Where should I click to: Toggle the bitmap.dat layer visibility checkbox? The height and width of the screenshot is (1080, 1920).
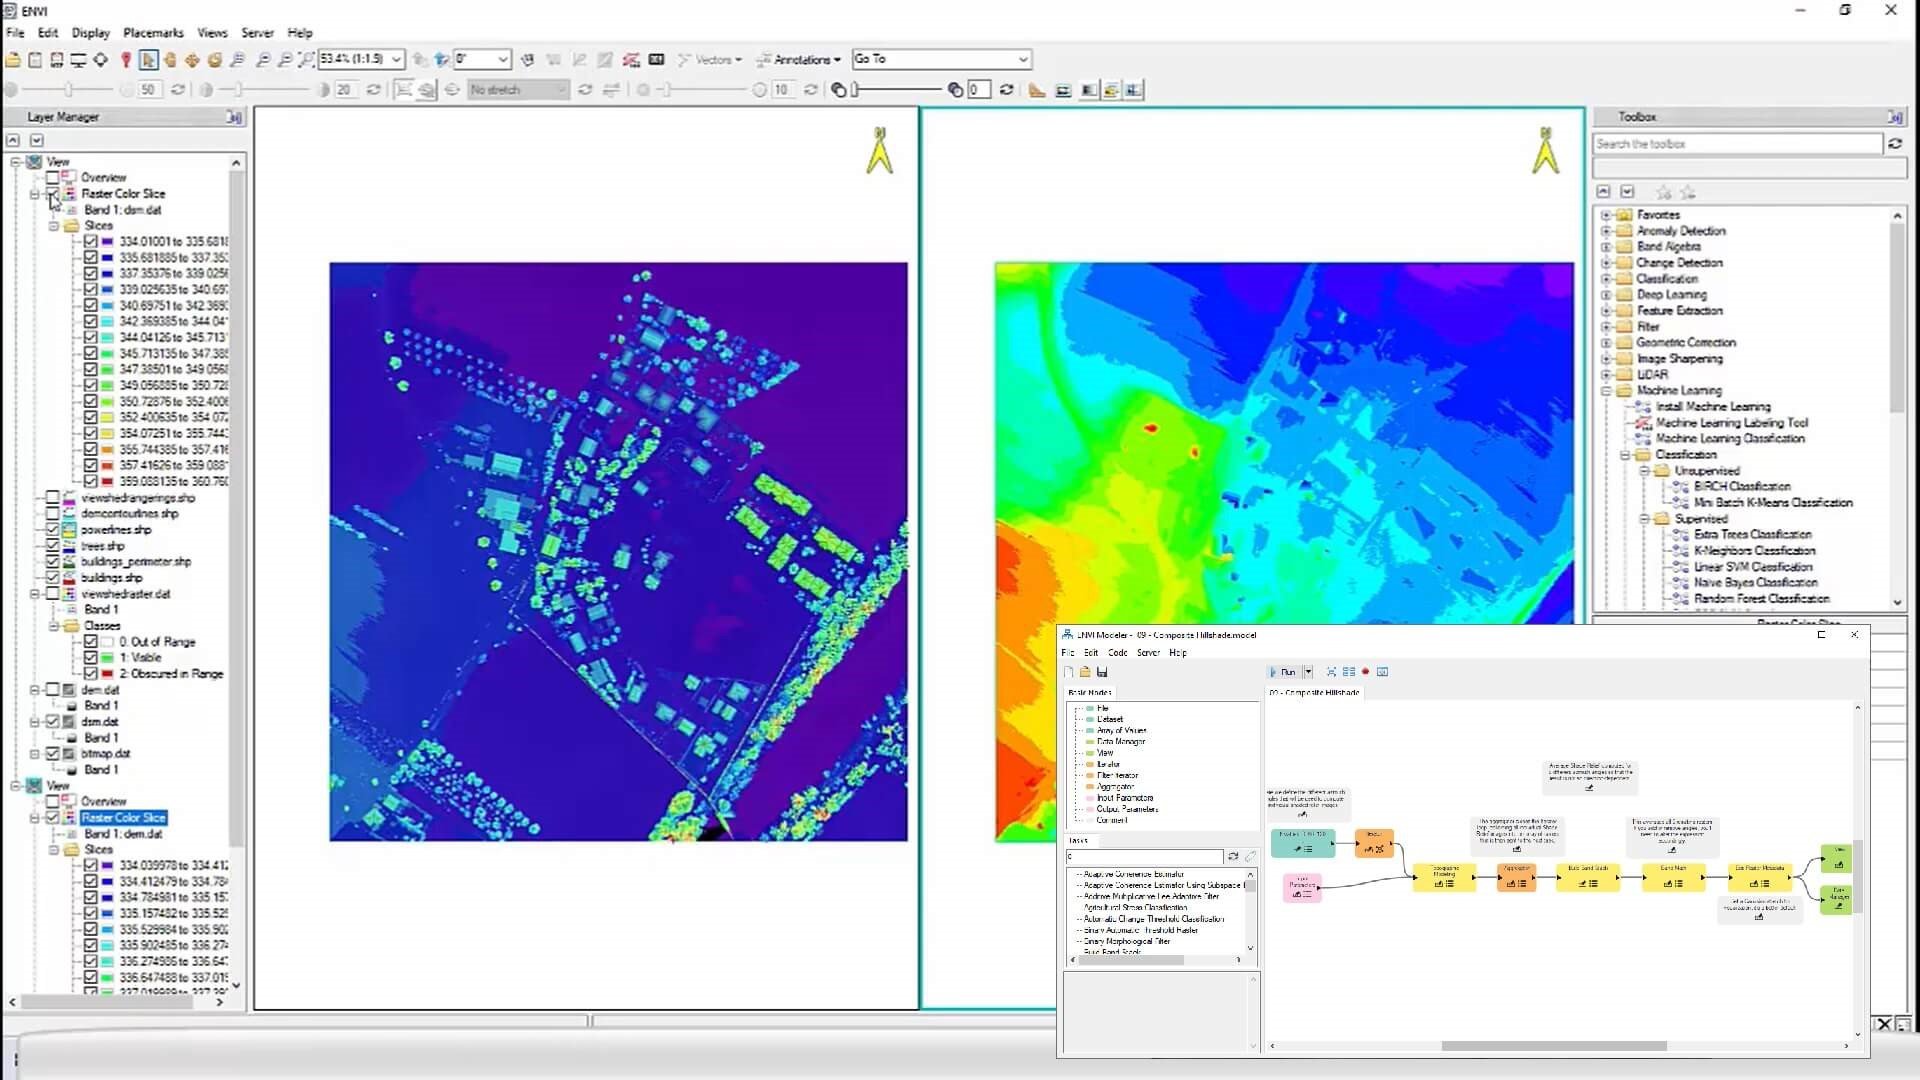coord(53,754)
